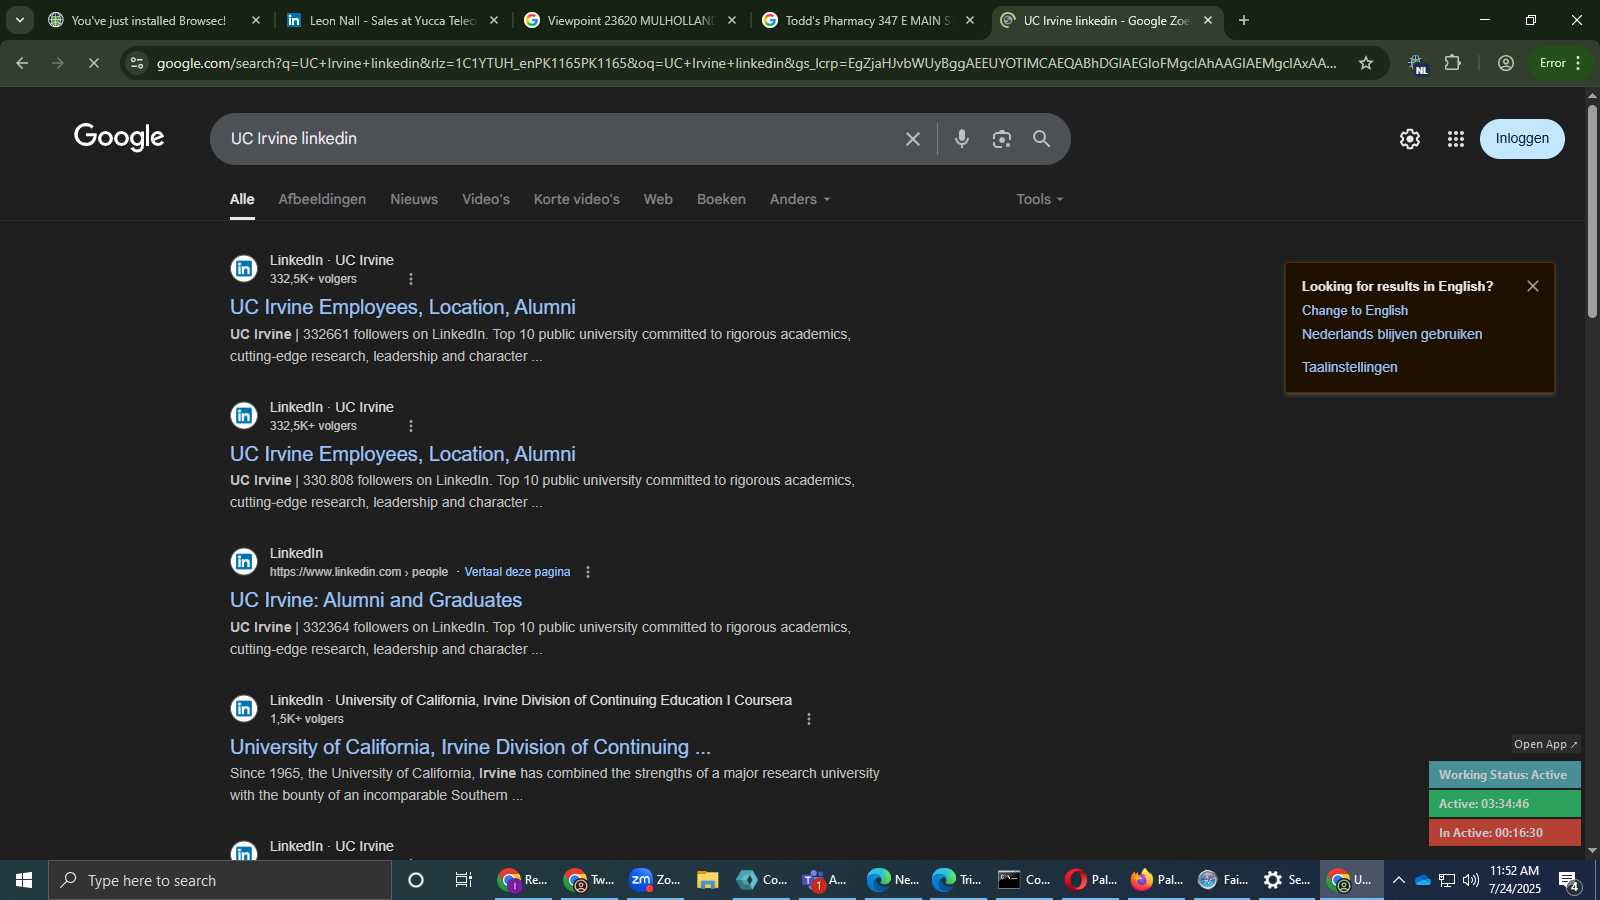Open Task View on the taskbar
This screenshot has height=900, width=1600.
click(x=464, y=880)
